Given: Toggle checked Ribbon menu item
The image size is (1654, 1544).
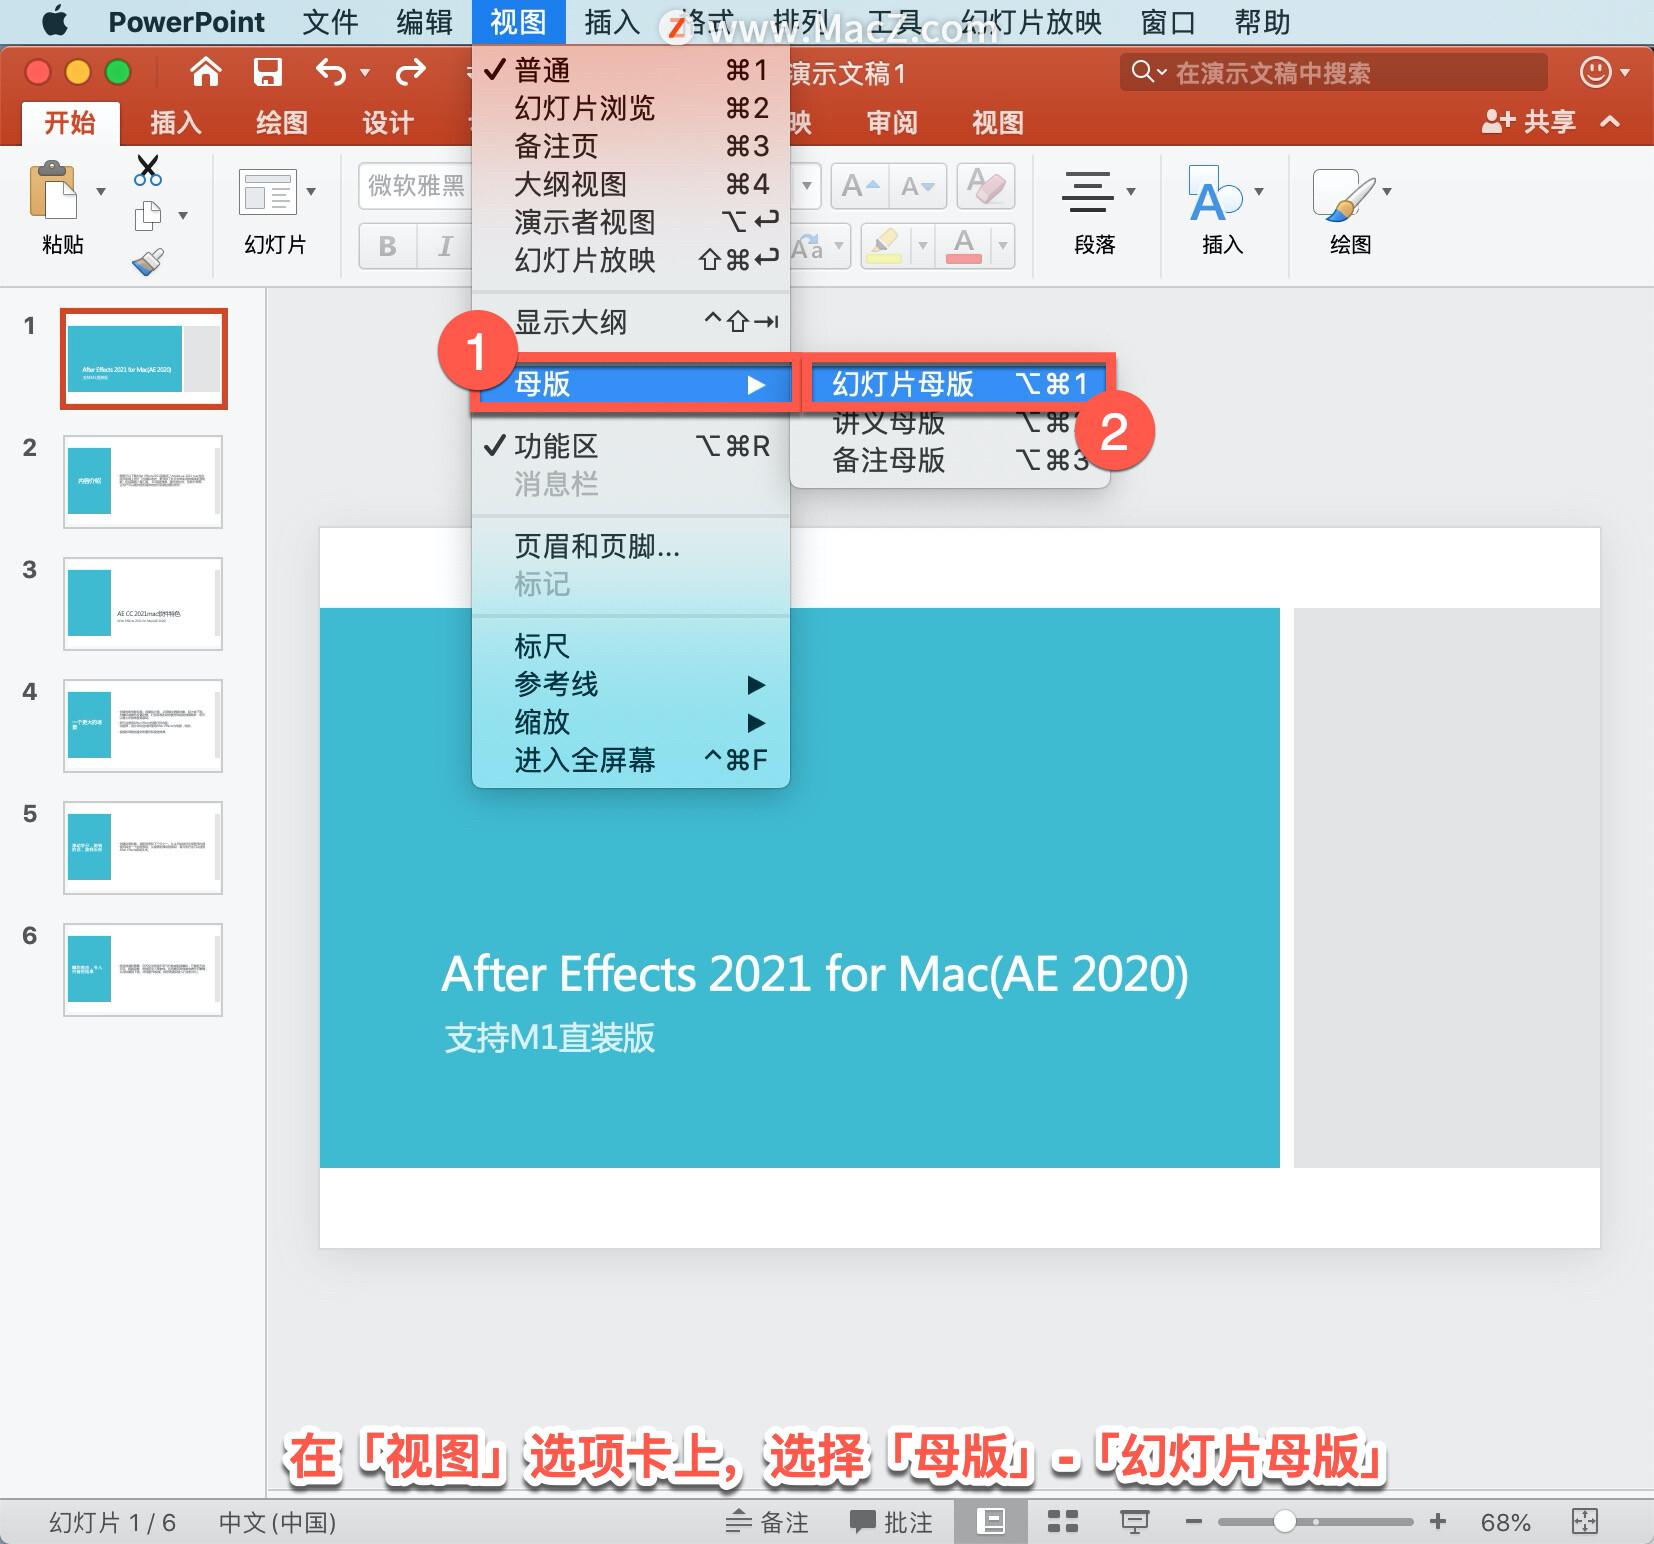Looking at the screenshot, I should [x=631, y=446].
